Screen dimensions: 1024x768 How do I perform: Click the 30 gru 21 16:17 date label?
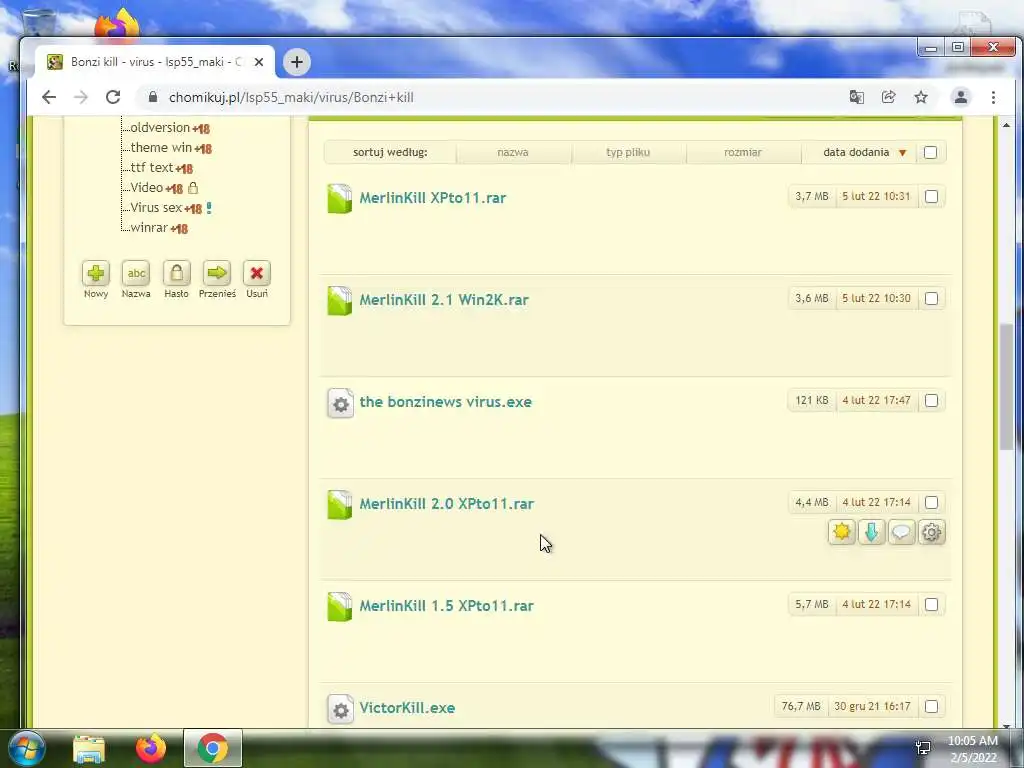(872, 706)
